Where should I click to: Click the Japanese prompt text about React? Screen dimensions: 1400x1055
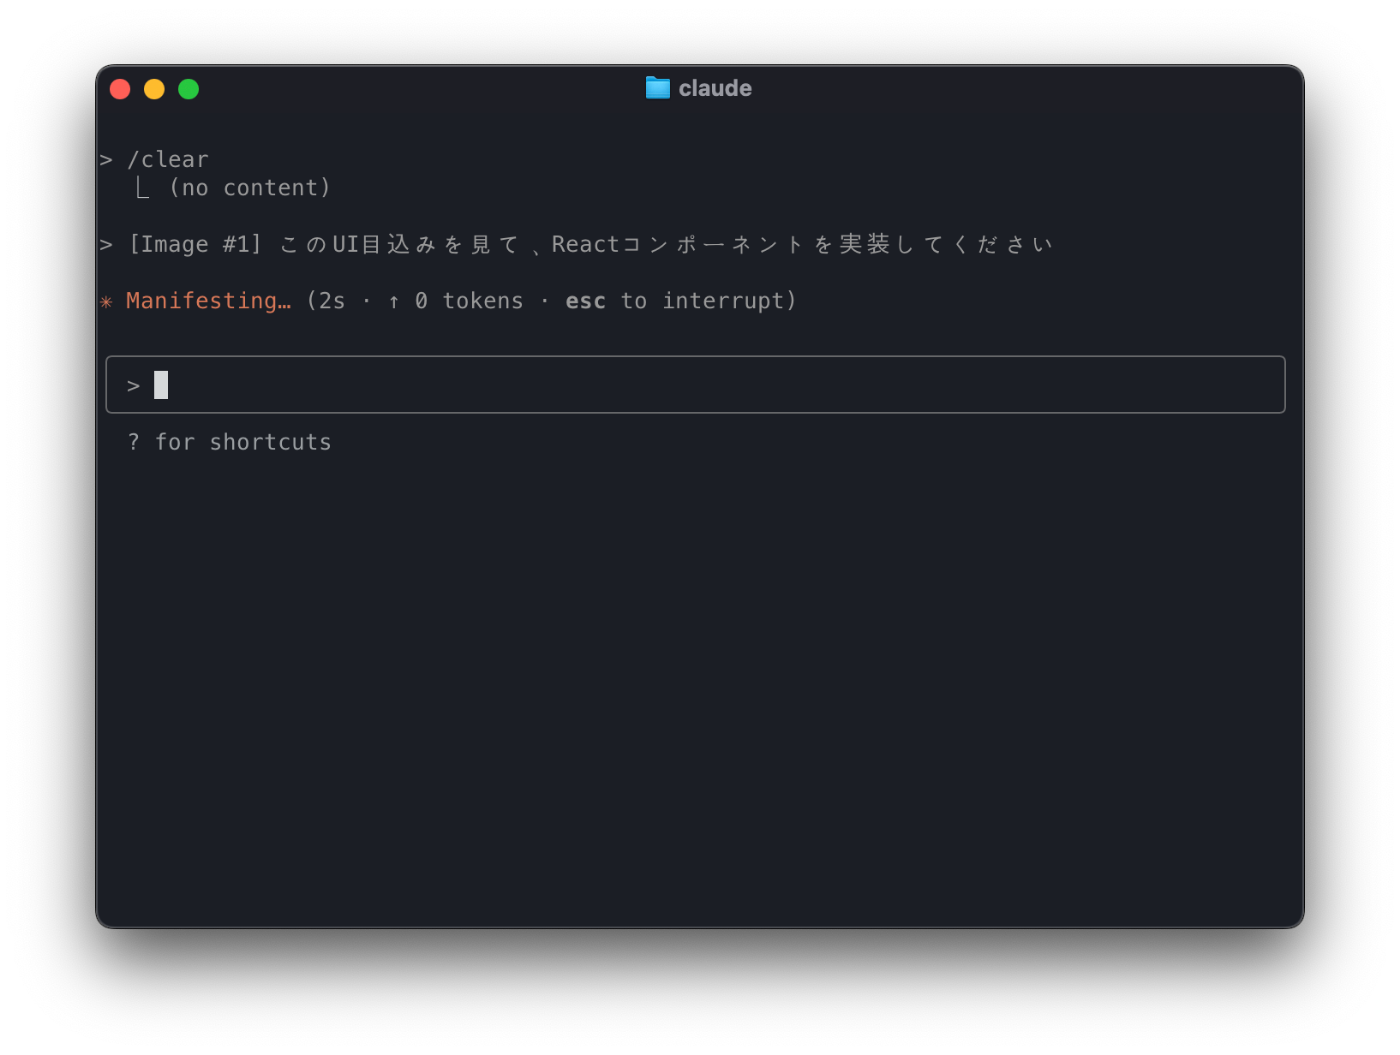(x=666, y=245)
